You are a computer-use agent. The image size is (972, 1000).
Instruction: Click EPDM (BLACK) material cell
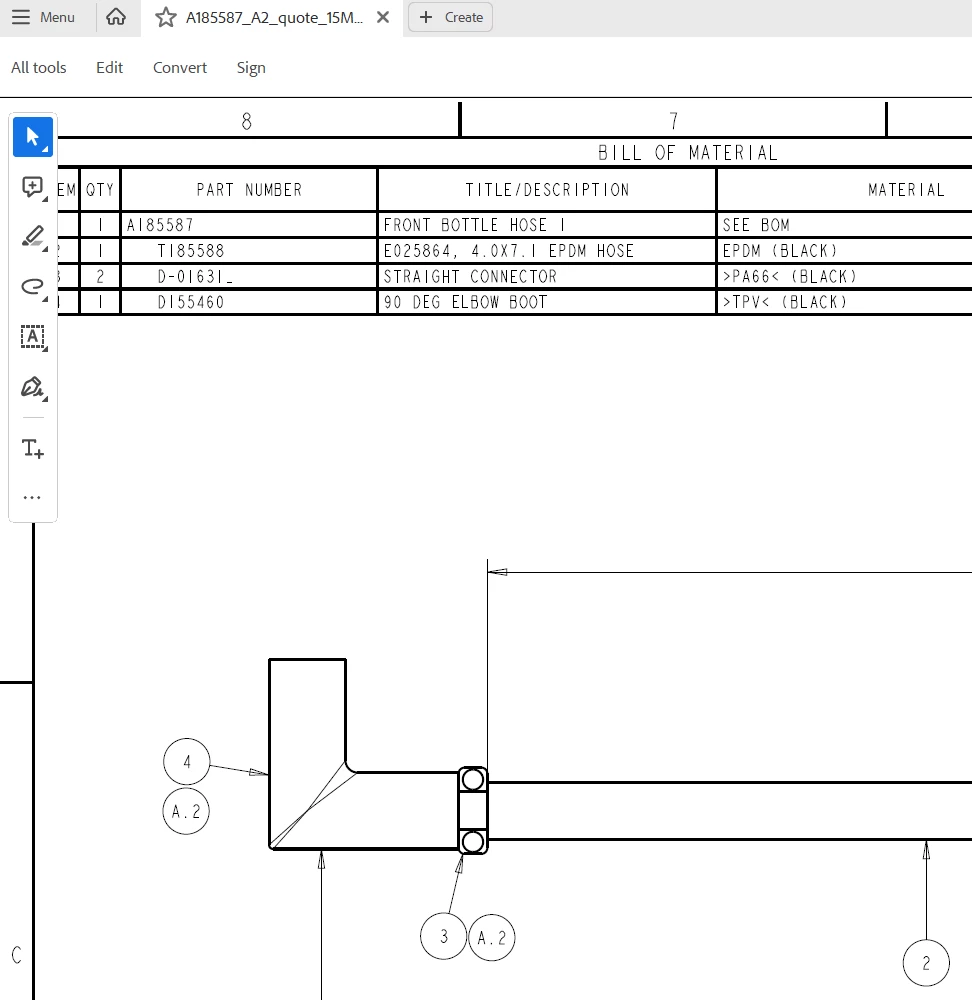pyautogui.click(x=779, y=251)
